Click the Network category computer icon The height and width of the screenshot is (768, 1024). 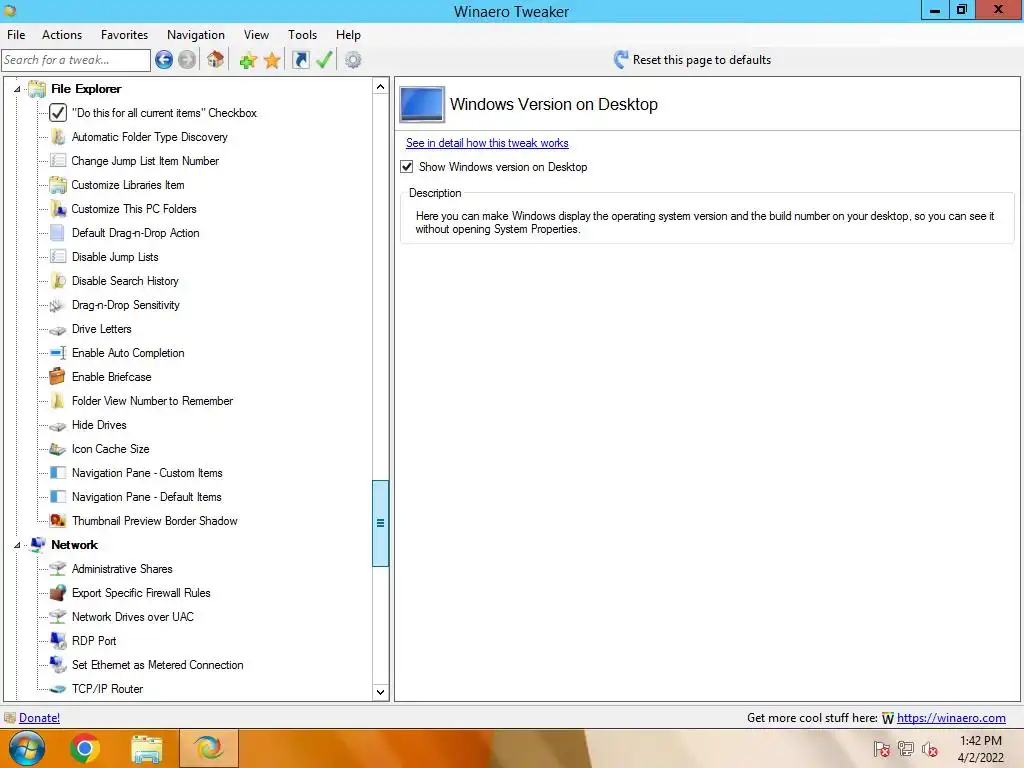[x=37, y=545]
